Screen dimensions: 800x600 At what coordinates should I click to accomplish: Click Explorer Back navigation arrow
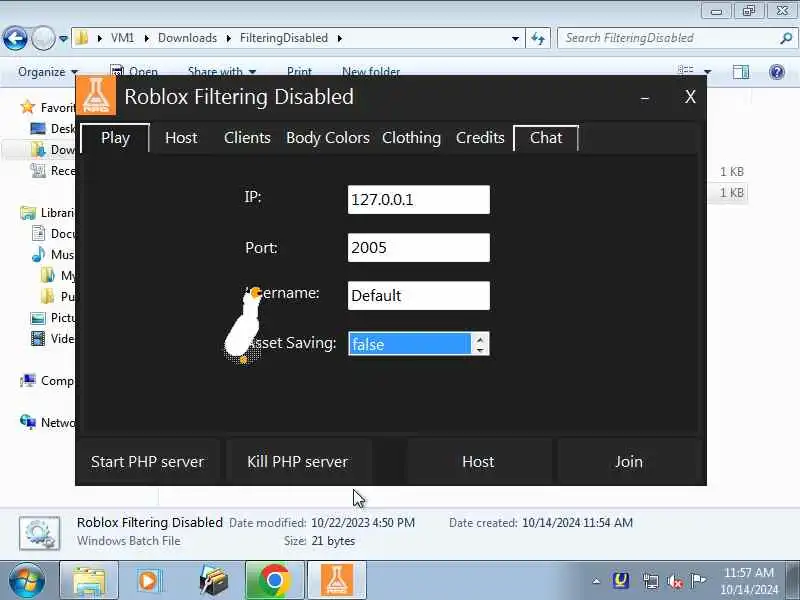coord(15,38)
